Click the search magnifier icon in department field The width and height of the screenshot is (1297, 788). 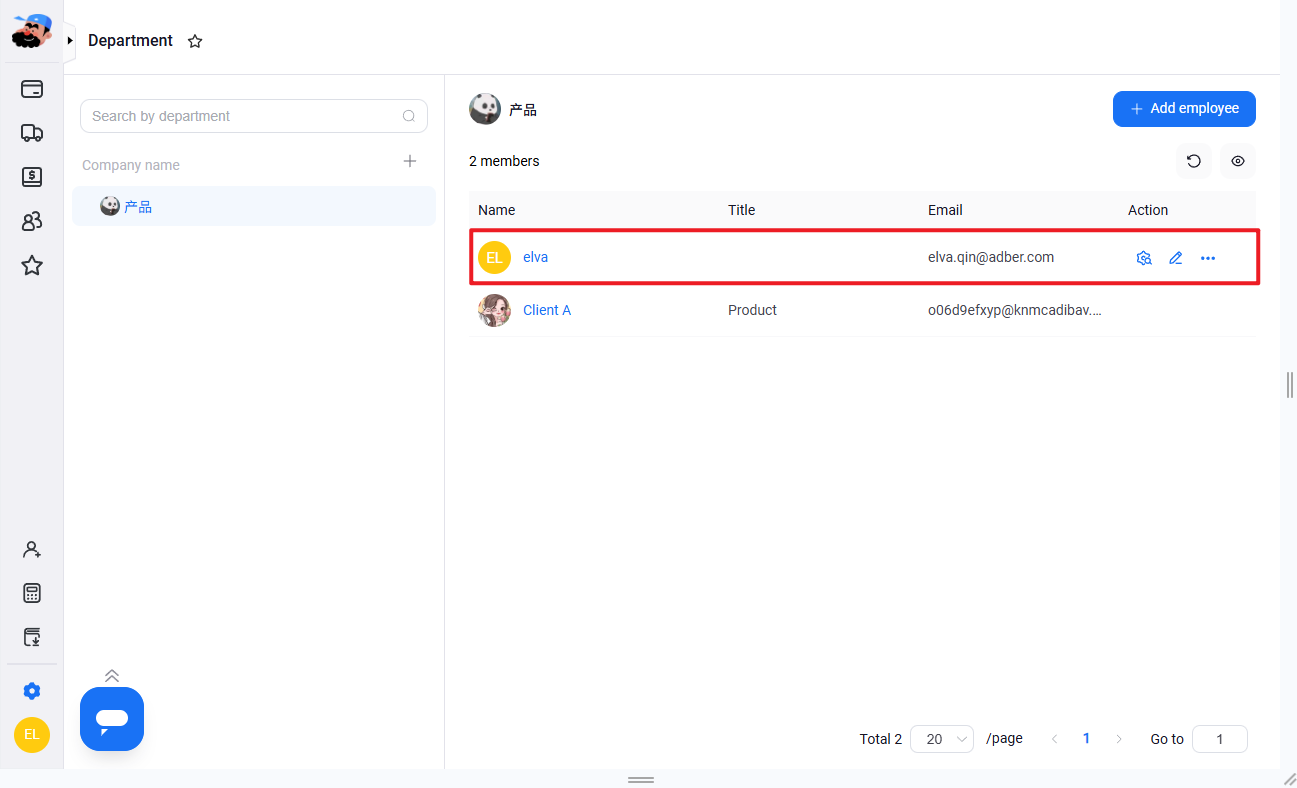coord(409,116)
